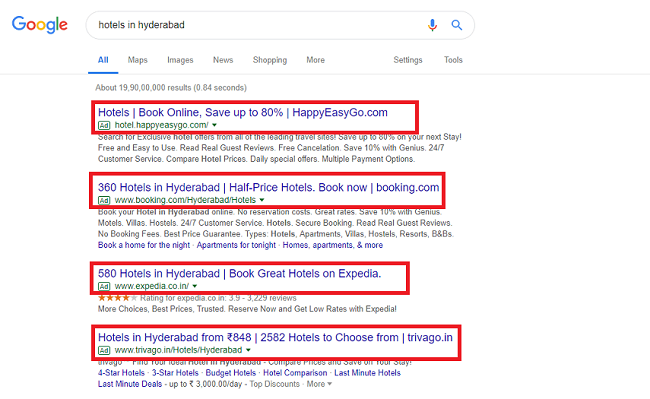
Task: Open the Hotel Comparison sitelink
Action: [x=295, y=373]
